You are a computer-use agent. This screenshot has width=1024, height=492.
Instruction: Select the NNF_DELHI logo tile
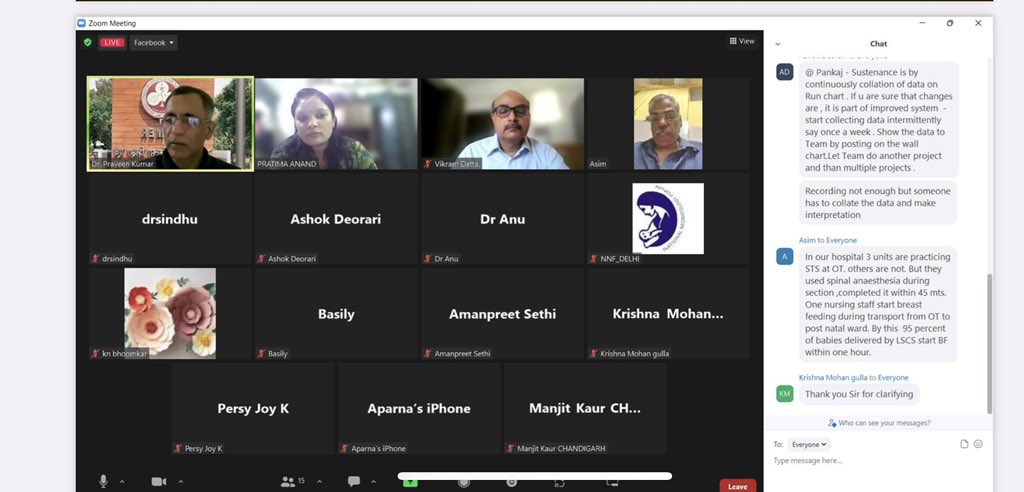(668, 218)
